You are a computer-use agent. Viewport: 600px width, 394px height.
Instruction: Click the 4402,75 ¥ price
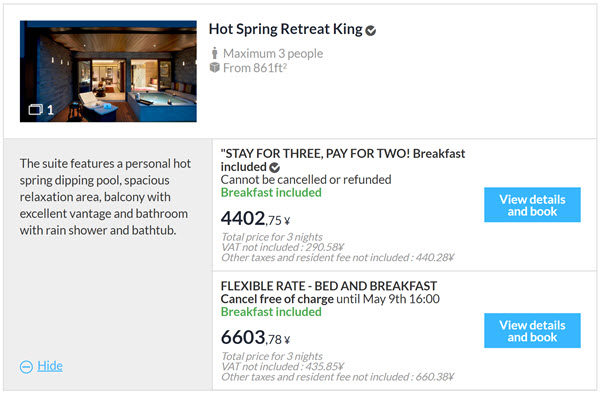[255, 219]
